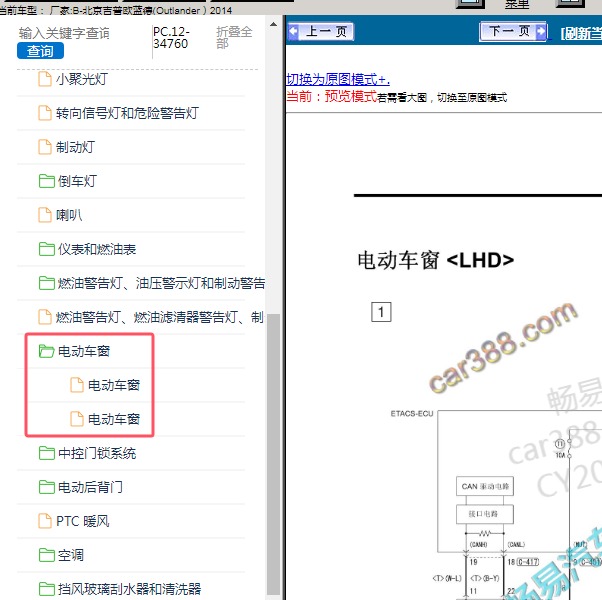Collapse the open 电动车窗 folder
Image resolution: width=602 pixels, height=600 pixels.
click(x=84, y=351)
